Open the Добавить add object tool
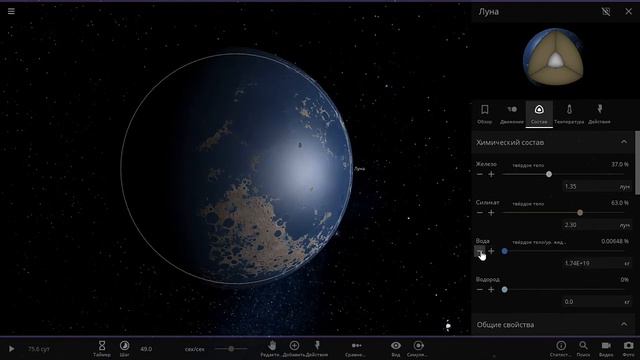Viewport: 640px width, 360px height. click(294, 349)
